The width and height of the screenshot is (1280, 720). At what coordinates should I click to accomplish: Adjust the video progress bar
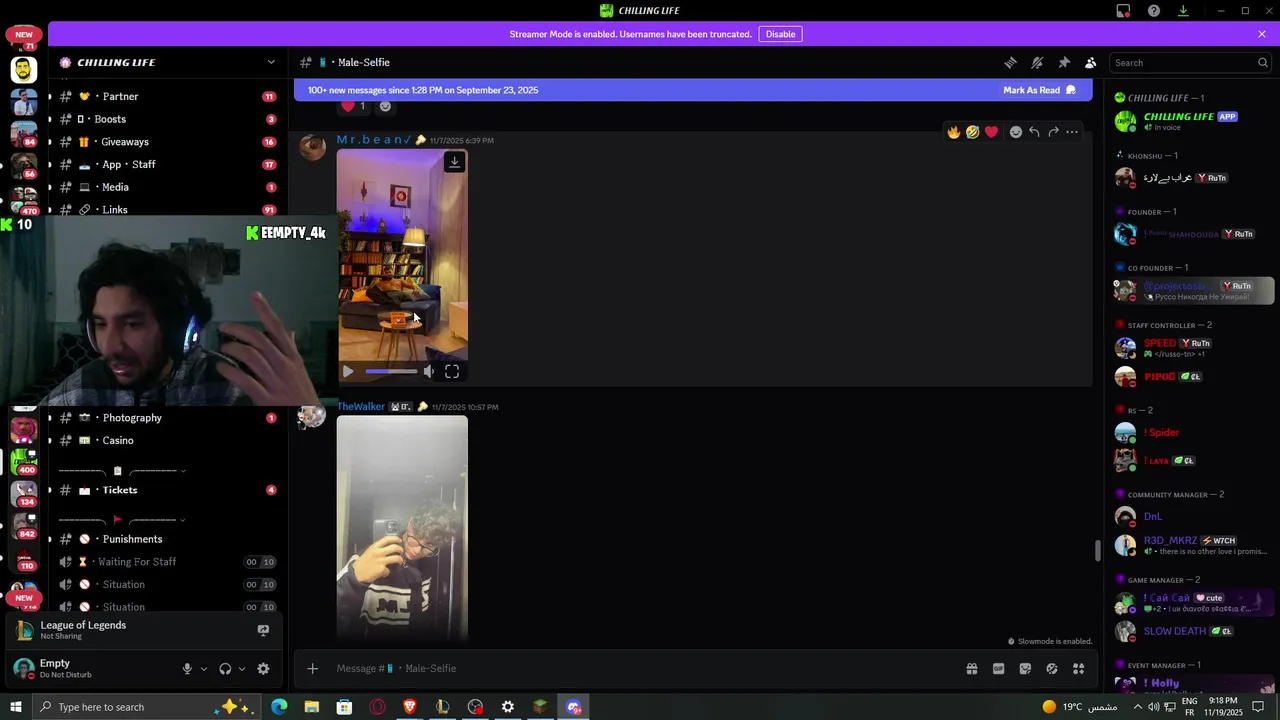coord(391,371)
